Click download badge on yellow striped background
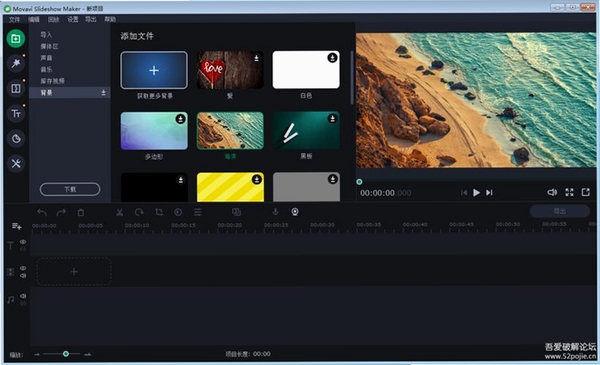600x365 pixels. 256,179
